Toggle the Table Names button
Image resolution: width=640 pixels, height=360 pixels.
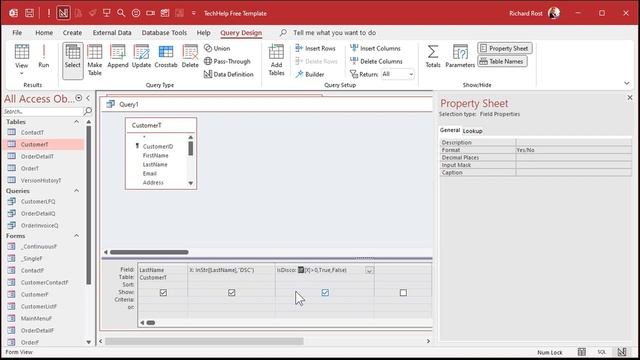pyautogui.click(x=502, y=61)
